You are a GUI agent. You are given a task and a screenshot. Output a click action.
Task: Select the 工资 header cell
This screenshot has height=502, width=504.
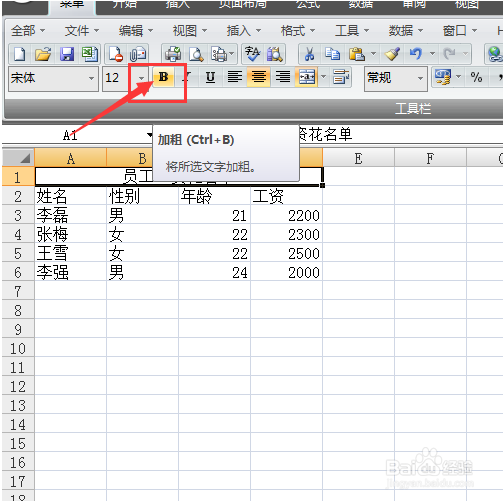pyautogui.click(x=287, y=196)
